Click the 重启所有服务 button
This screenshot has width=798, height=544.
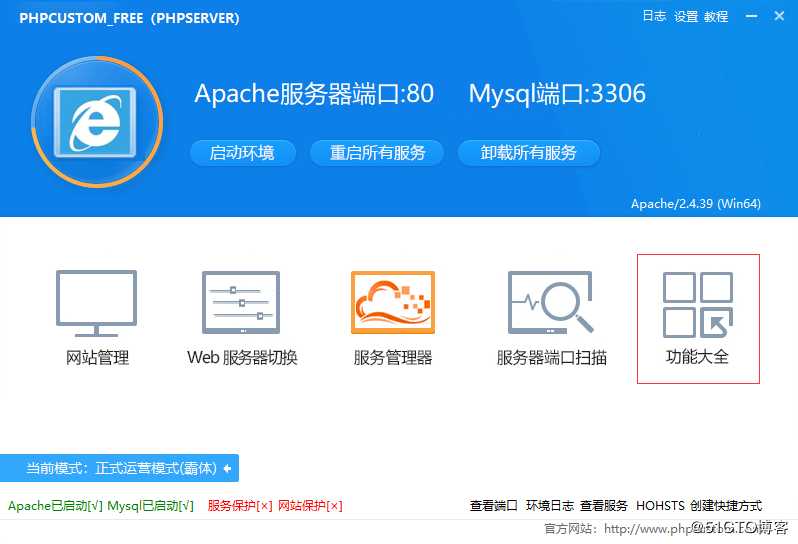[377, 153]
